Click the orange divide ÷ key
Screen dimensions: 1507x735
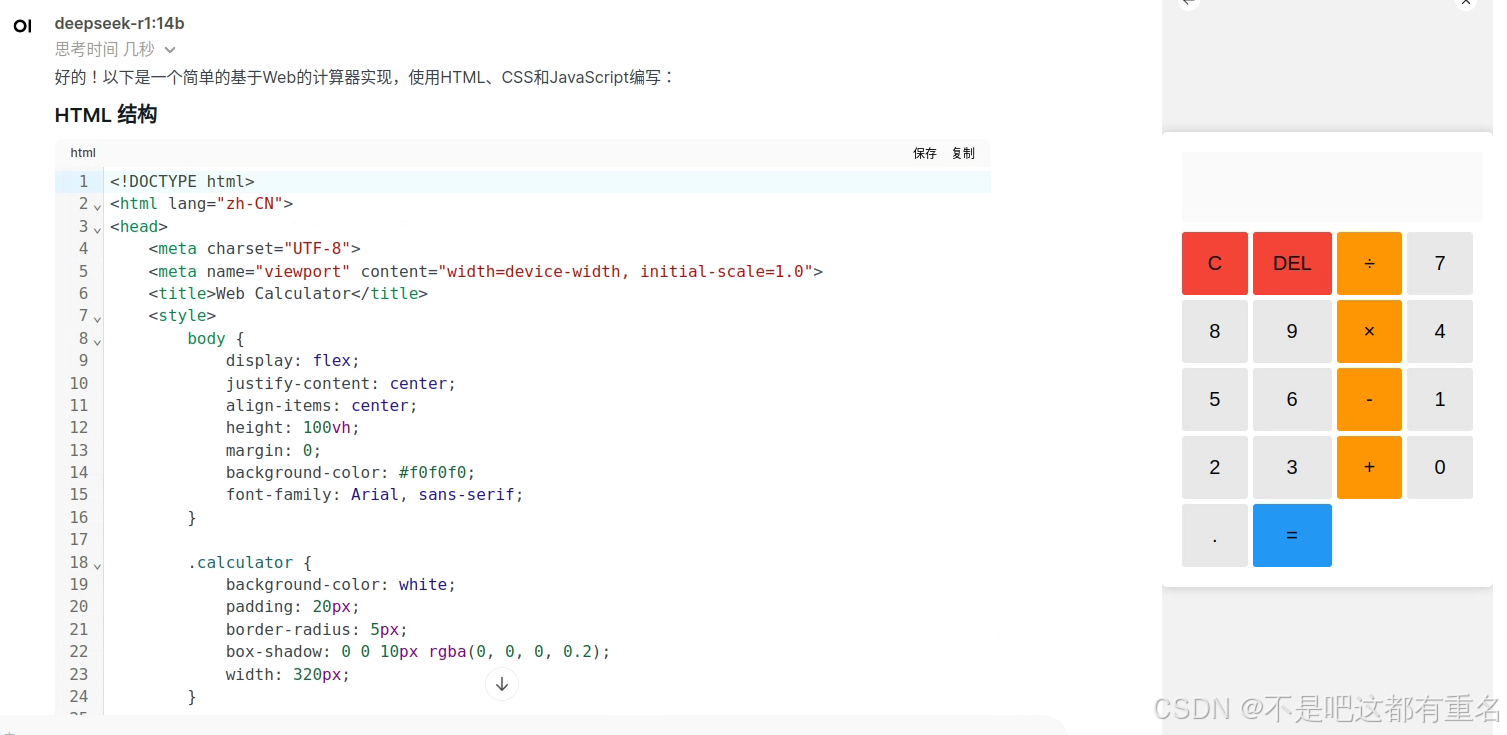pos(1369,263)
